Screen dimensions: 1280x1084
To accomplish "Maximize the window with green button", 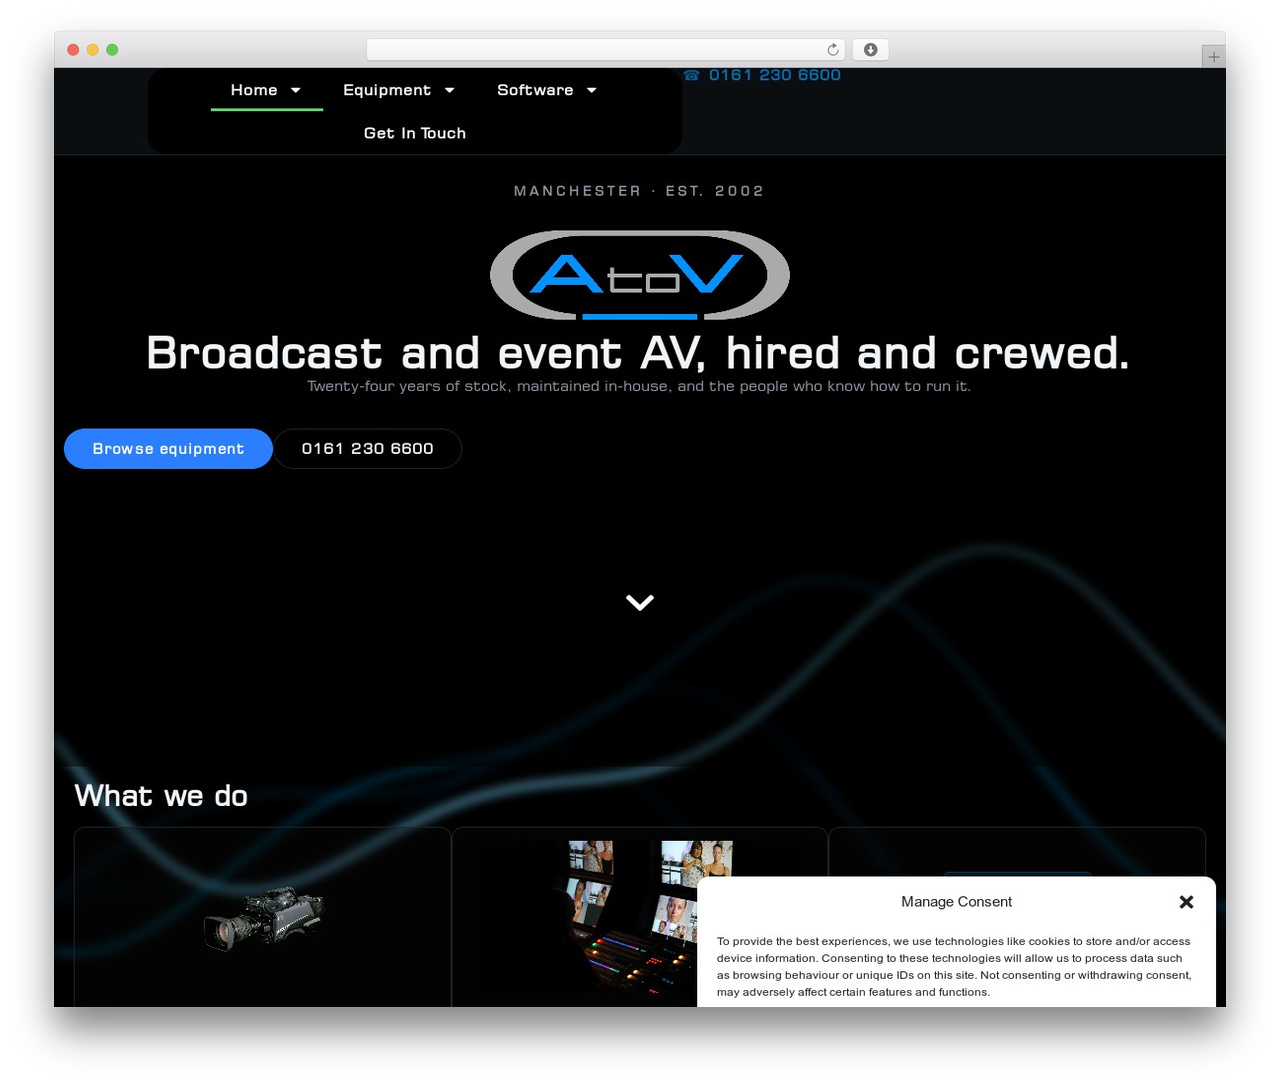I will coord(112,50).
